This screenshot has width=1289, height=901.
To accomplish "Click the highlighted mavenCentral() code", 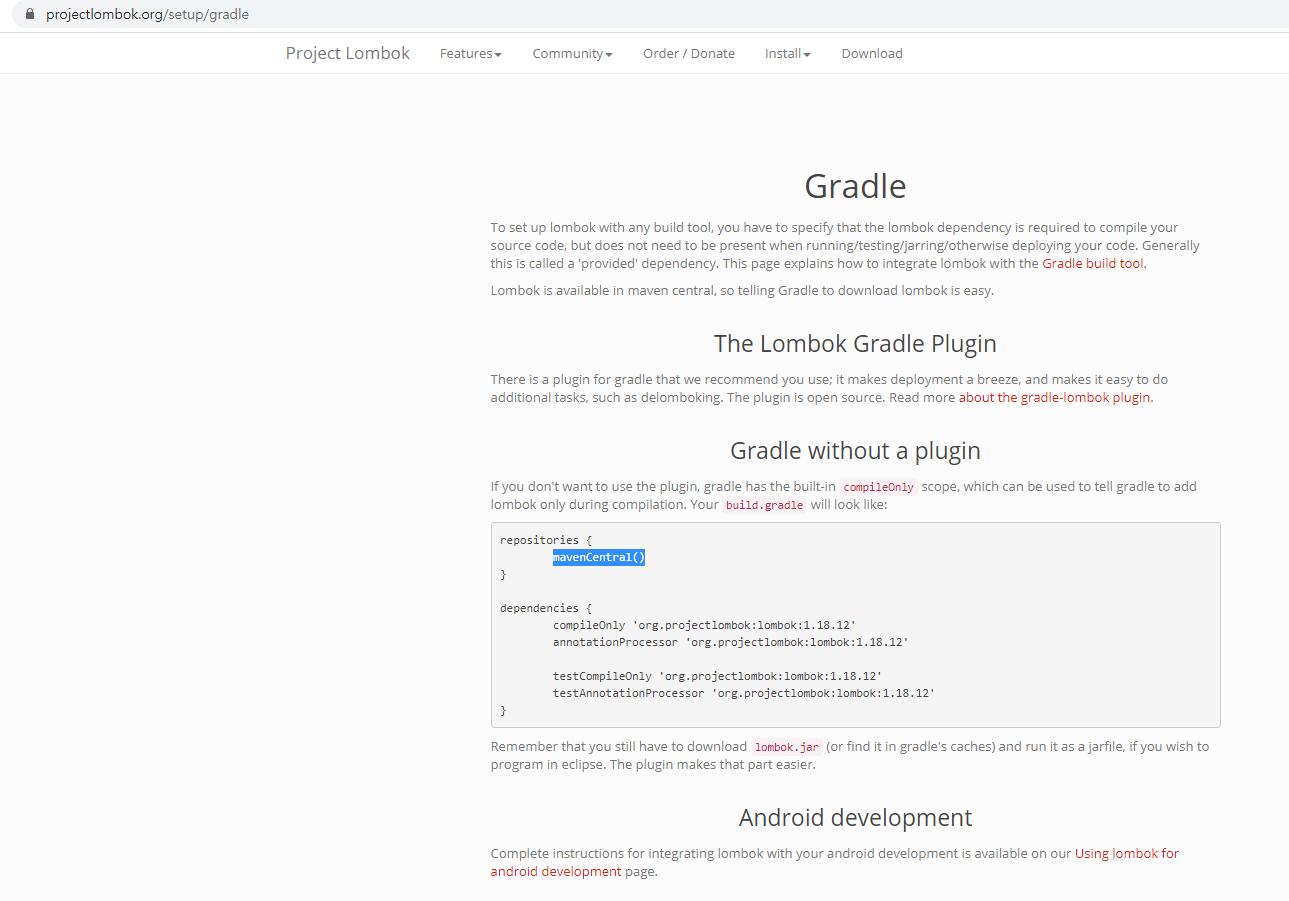I will (599, 557).
